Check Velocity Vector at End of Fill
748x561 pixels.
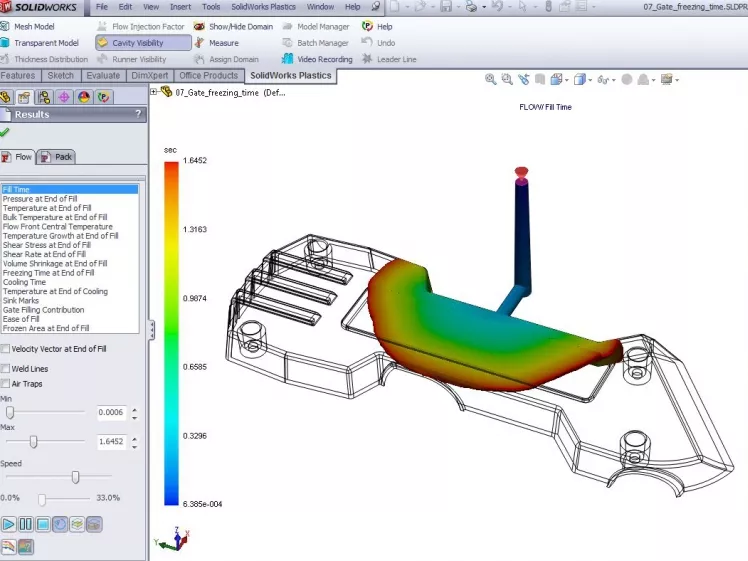coord(5,349)
